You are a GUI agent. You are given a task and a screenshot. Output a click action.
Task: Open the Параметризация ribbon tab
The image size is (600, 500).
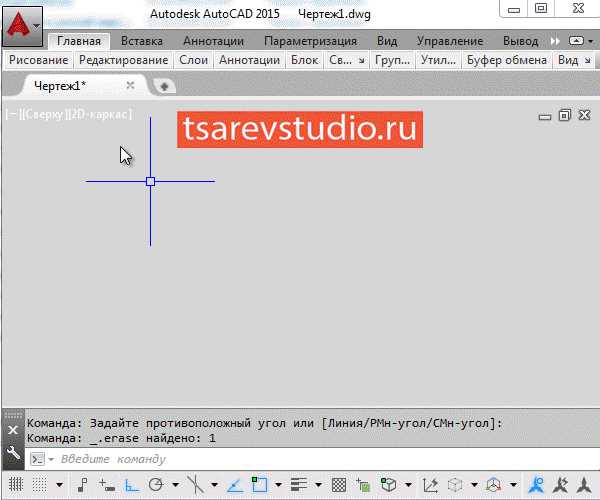[310, 41]
